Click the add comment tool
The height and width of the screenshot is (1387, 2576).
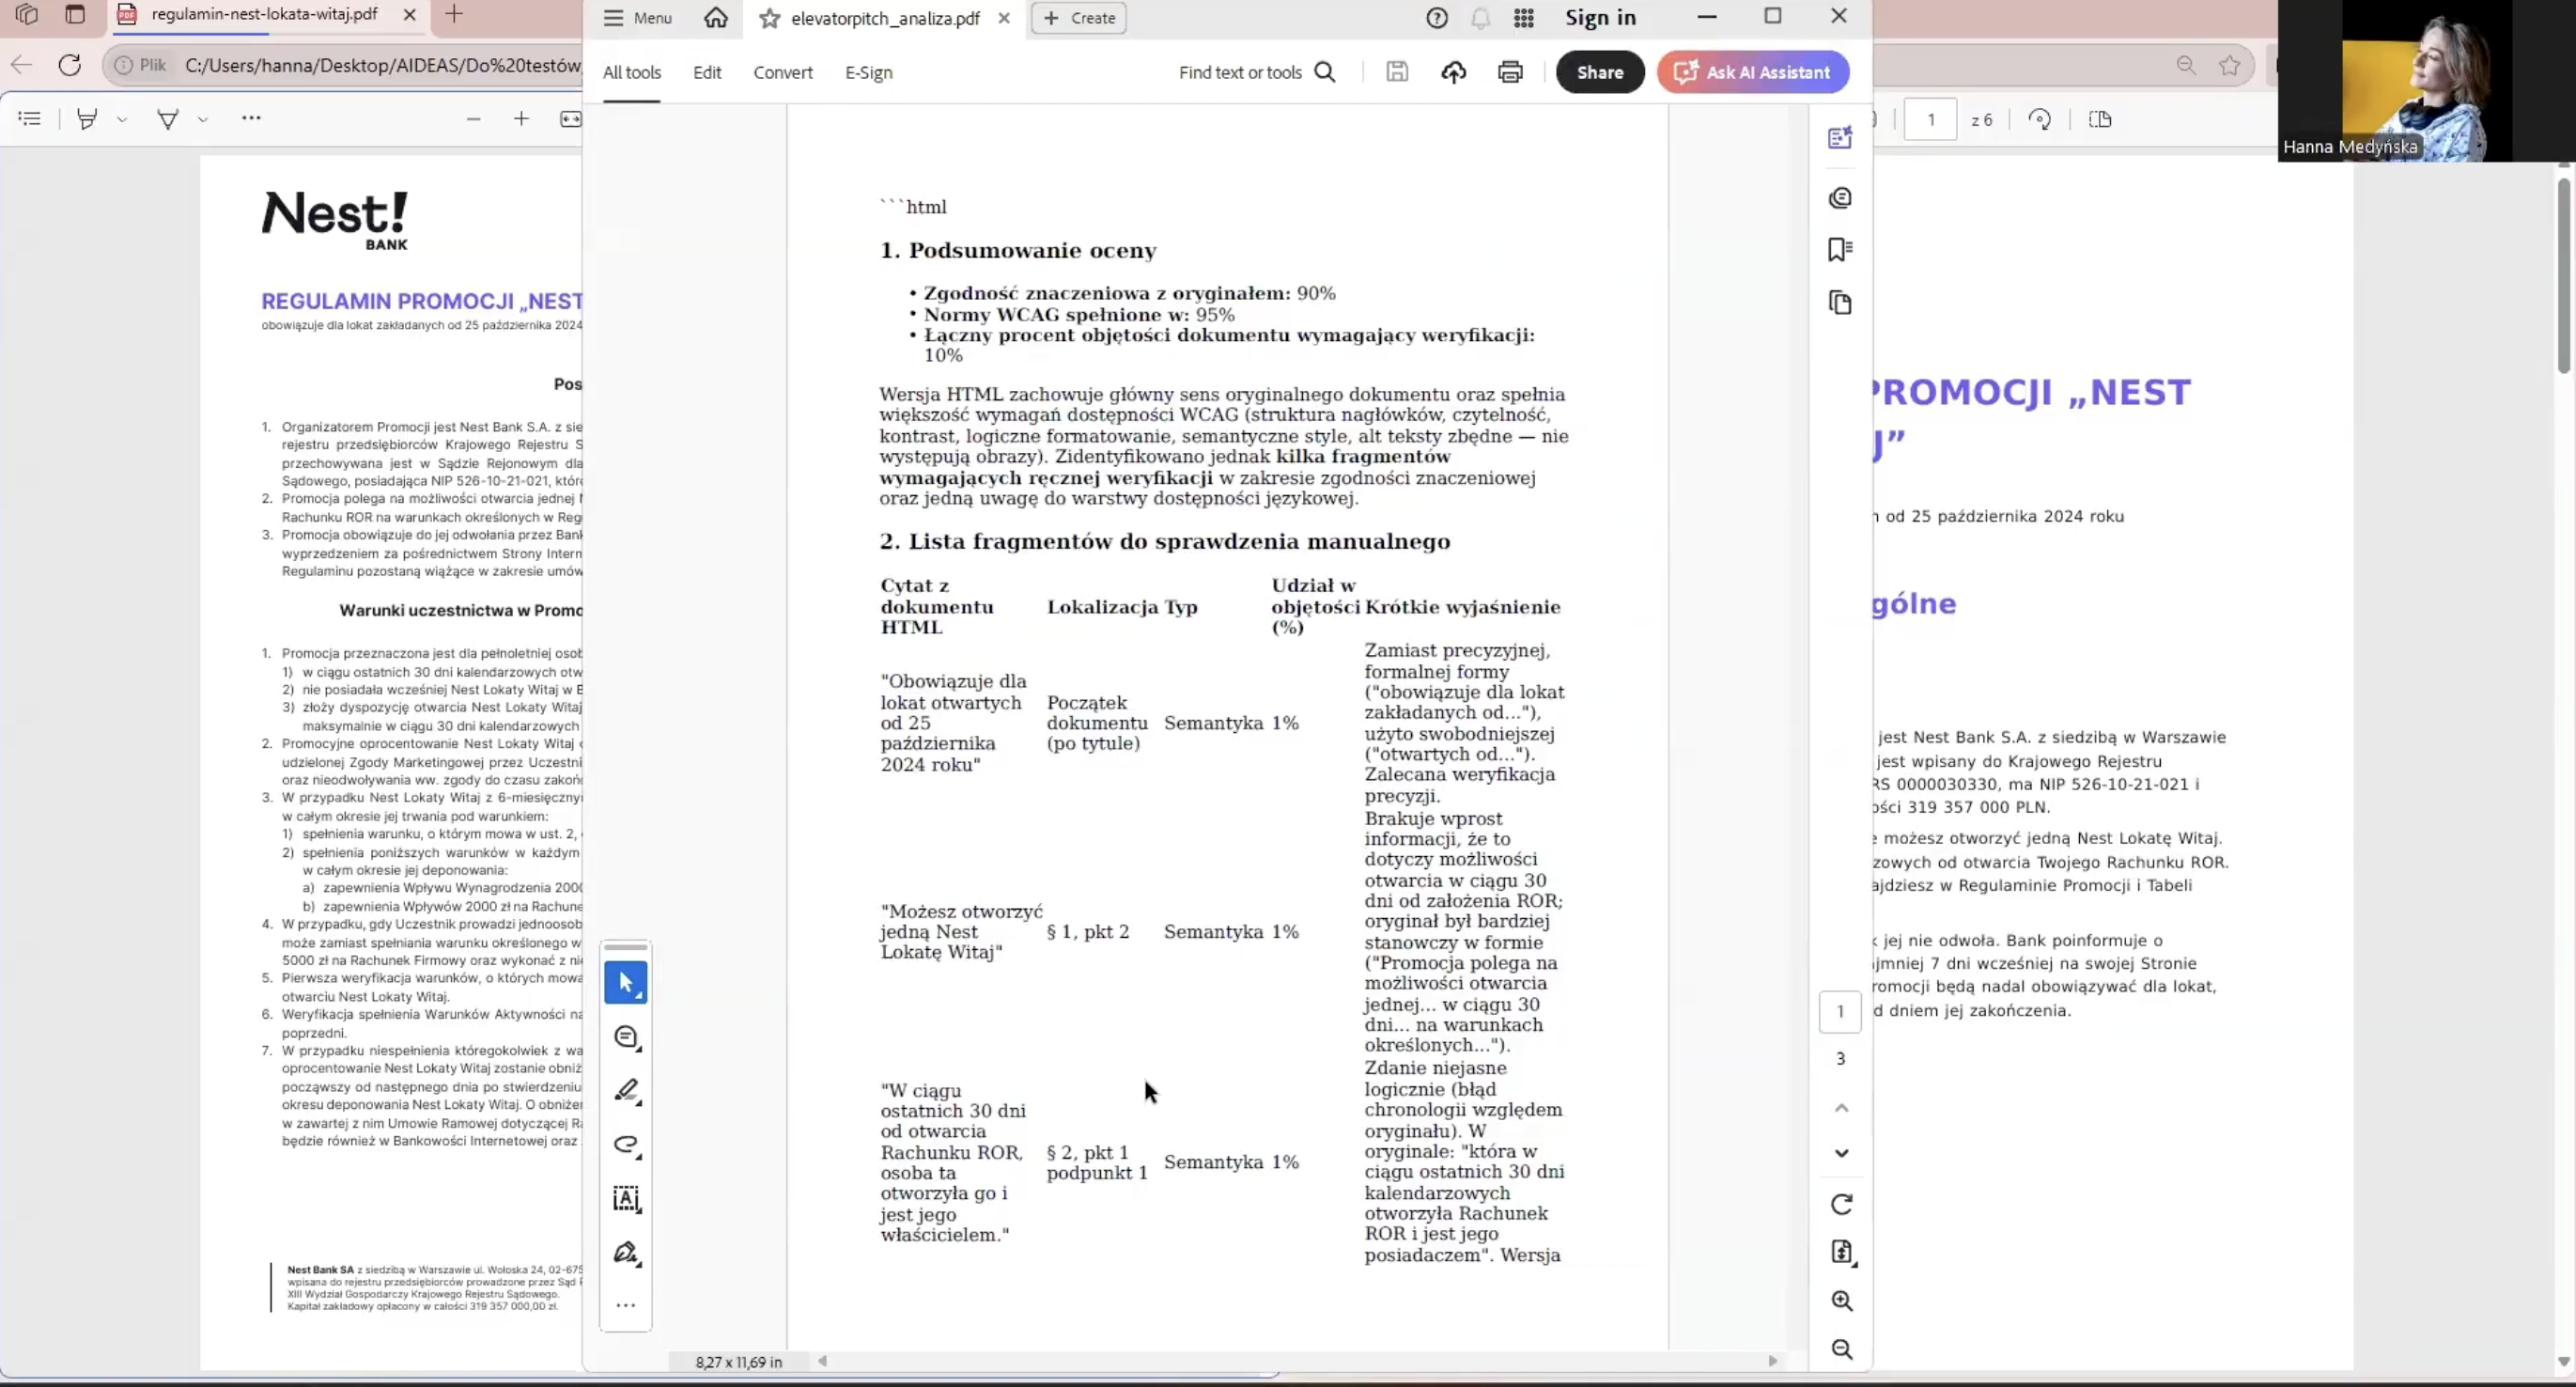pos(626,1037)
